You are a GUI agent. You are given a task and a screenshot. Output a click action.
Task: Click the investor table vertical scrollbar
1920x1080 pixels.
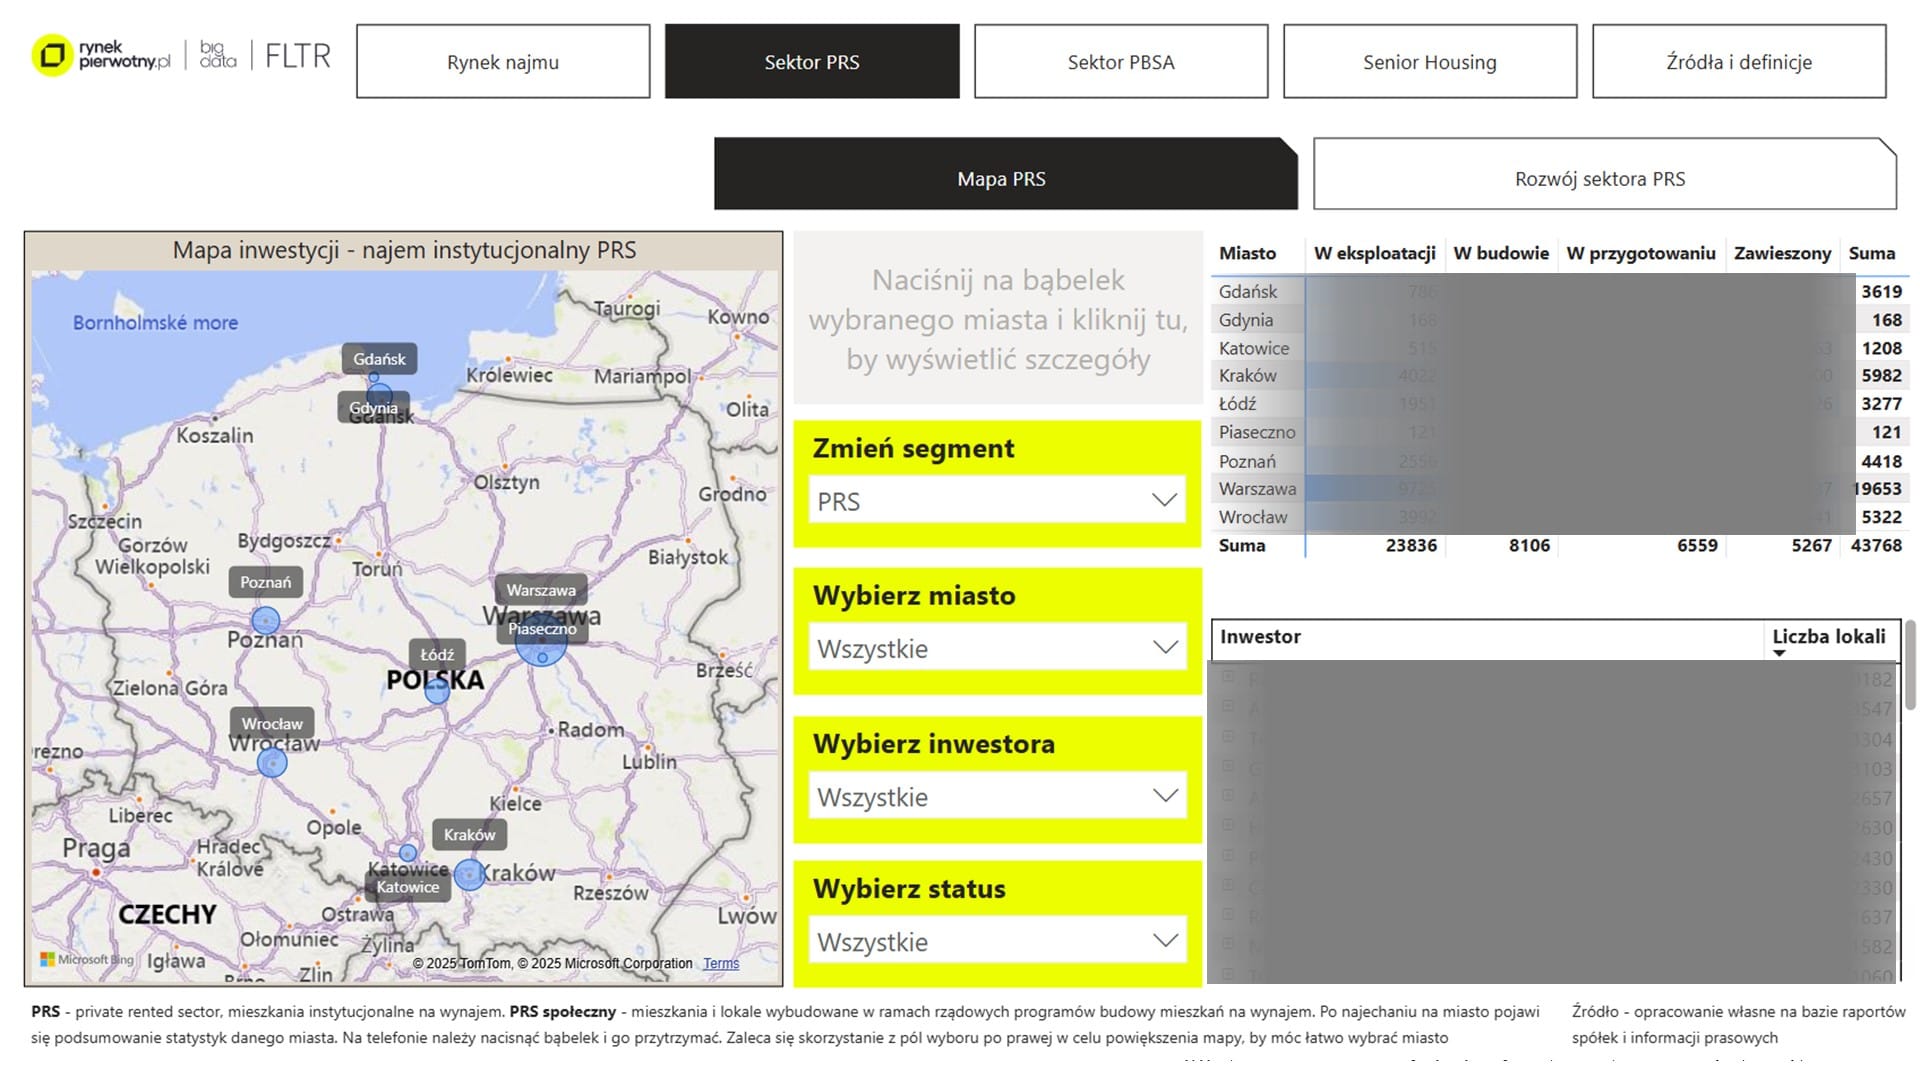click(x=1910, y=665)
